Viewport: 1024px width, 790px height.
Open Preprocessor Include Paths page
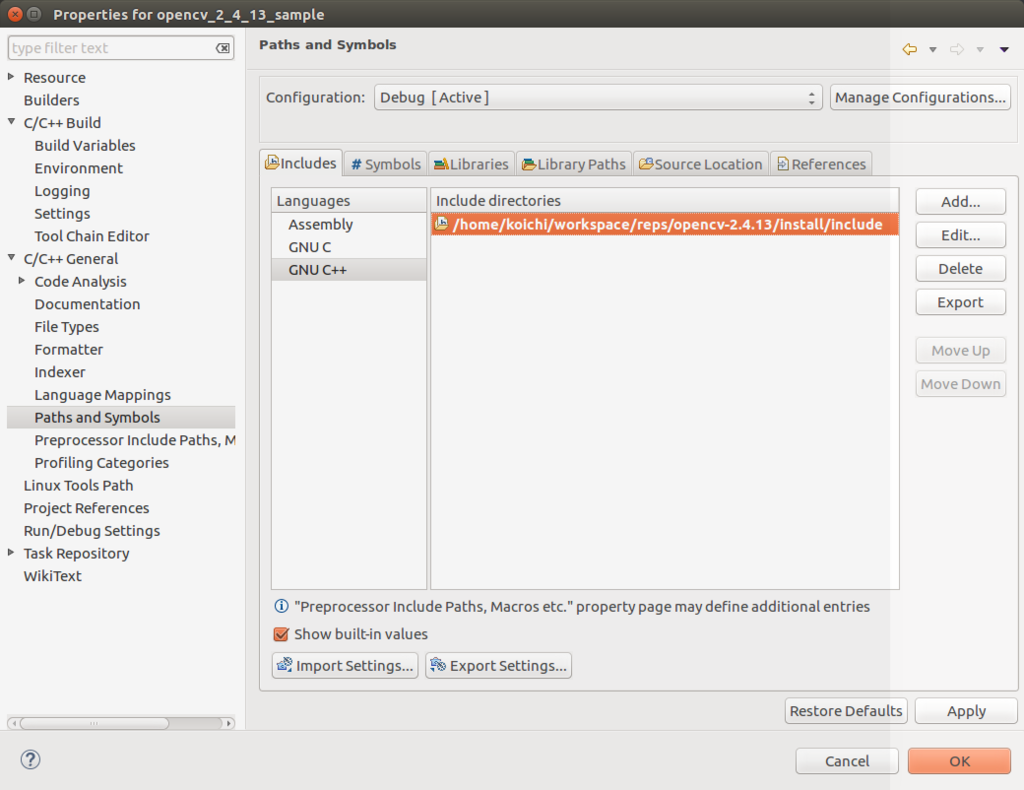pos(135,440)
